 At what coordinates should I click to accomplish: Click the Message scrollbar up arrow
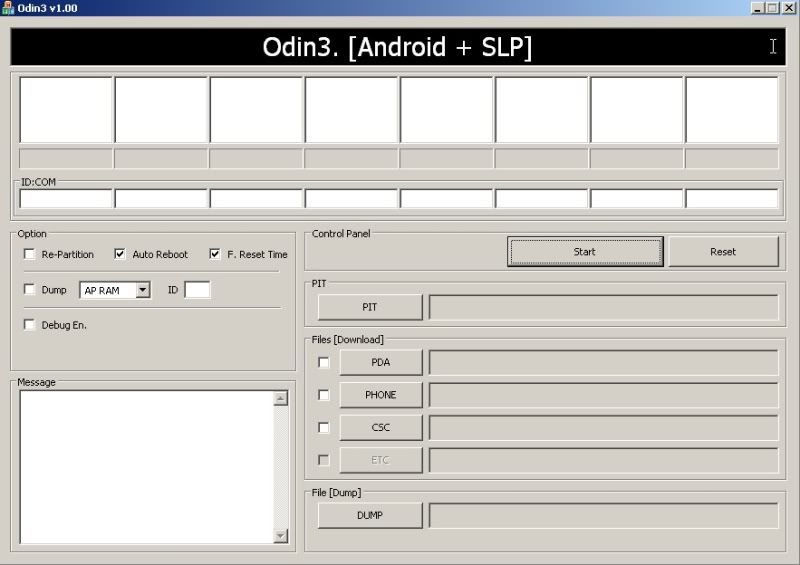(281, 399)
